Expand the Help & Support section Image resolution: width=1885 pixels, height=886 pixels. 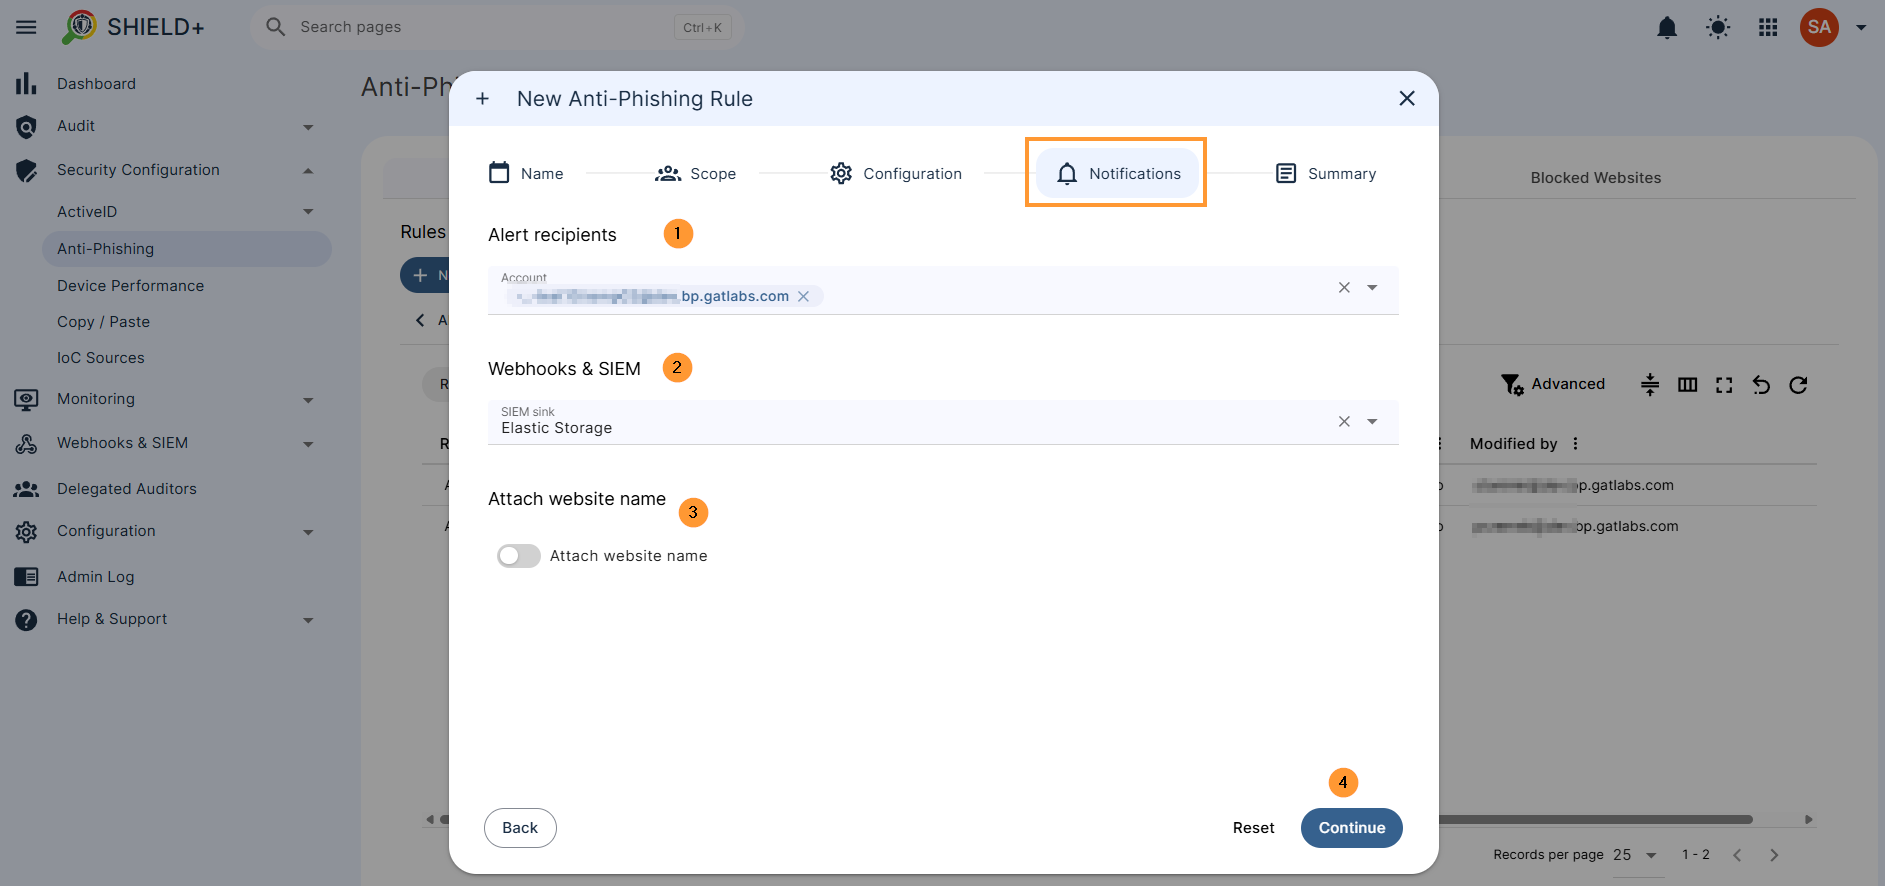(308, 620)
